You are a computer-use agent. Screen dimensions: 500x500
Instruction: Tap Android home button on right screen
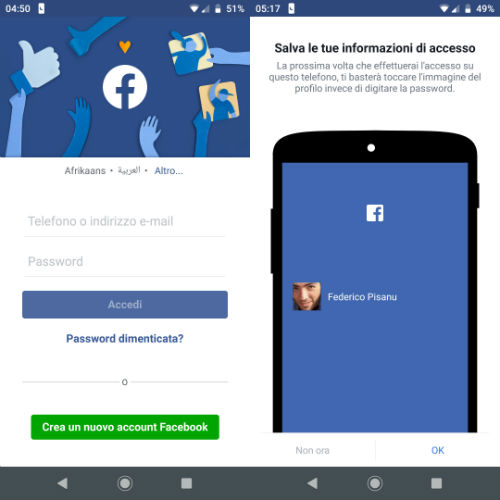pos(375,483)
